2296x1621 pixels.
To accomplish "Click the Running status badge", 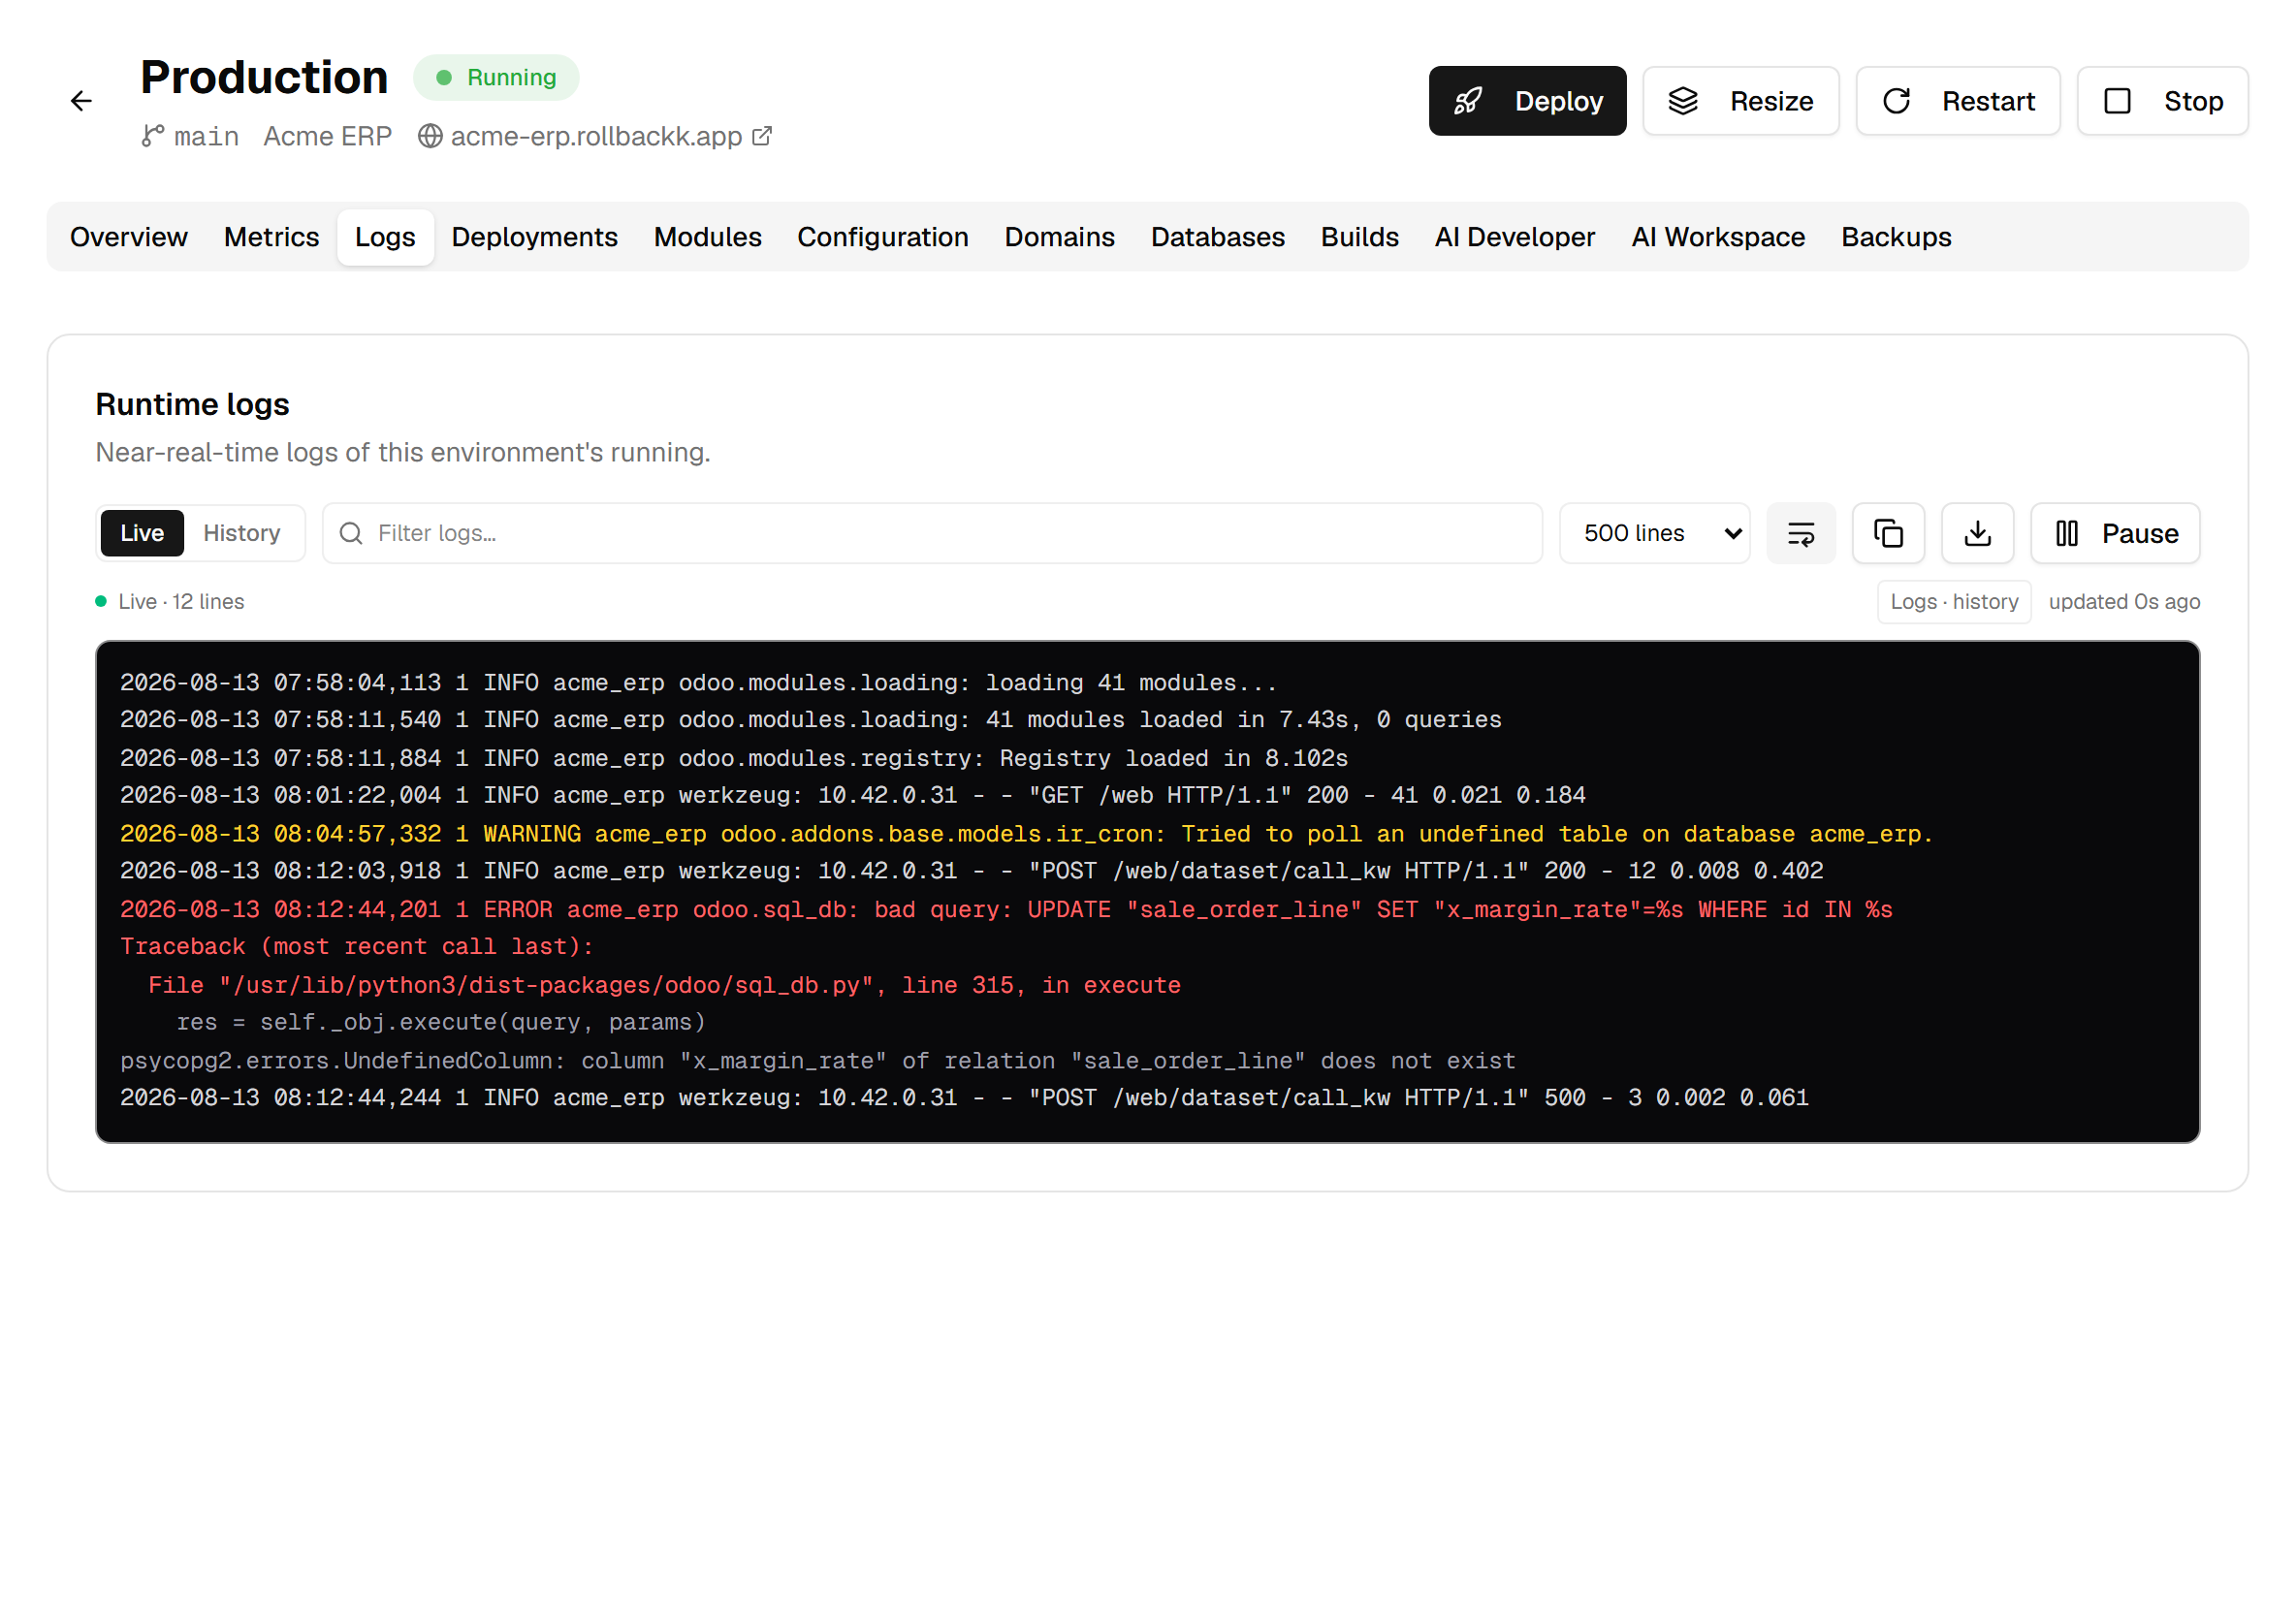I will tap(496, 78).
